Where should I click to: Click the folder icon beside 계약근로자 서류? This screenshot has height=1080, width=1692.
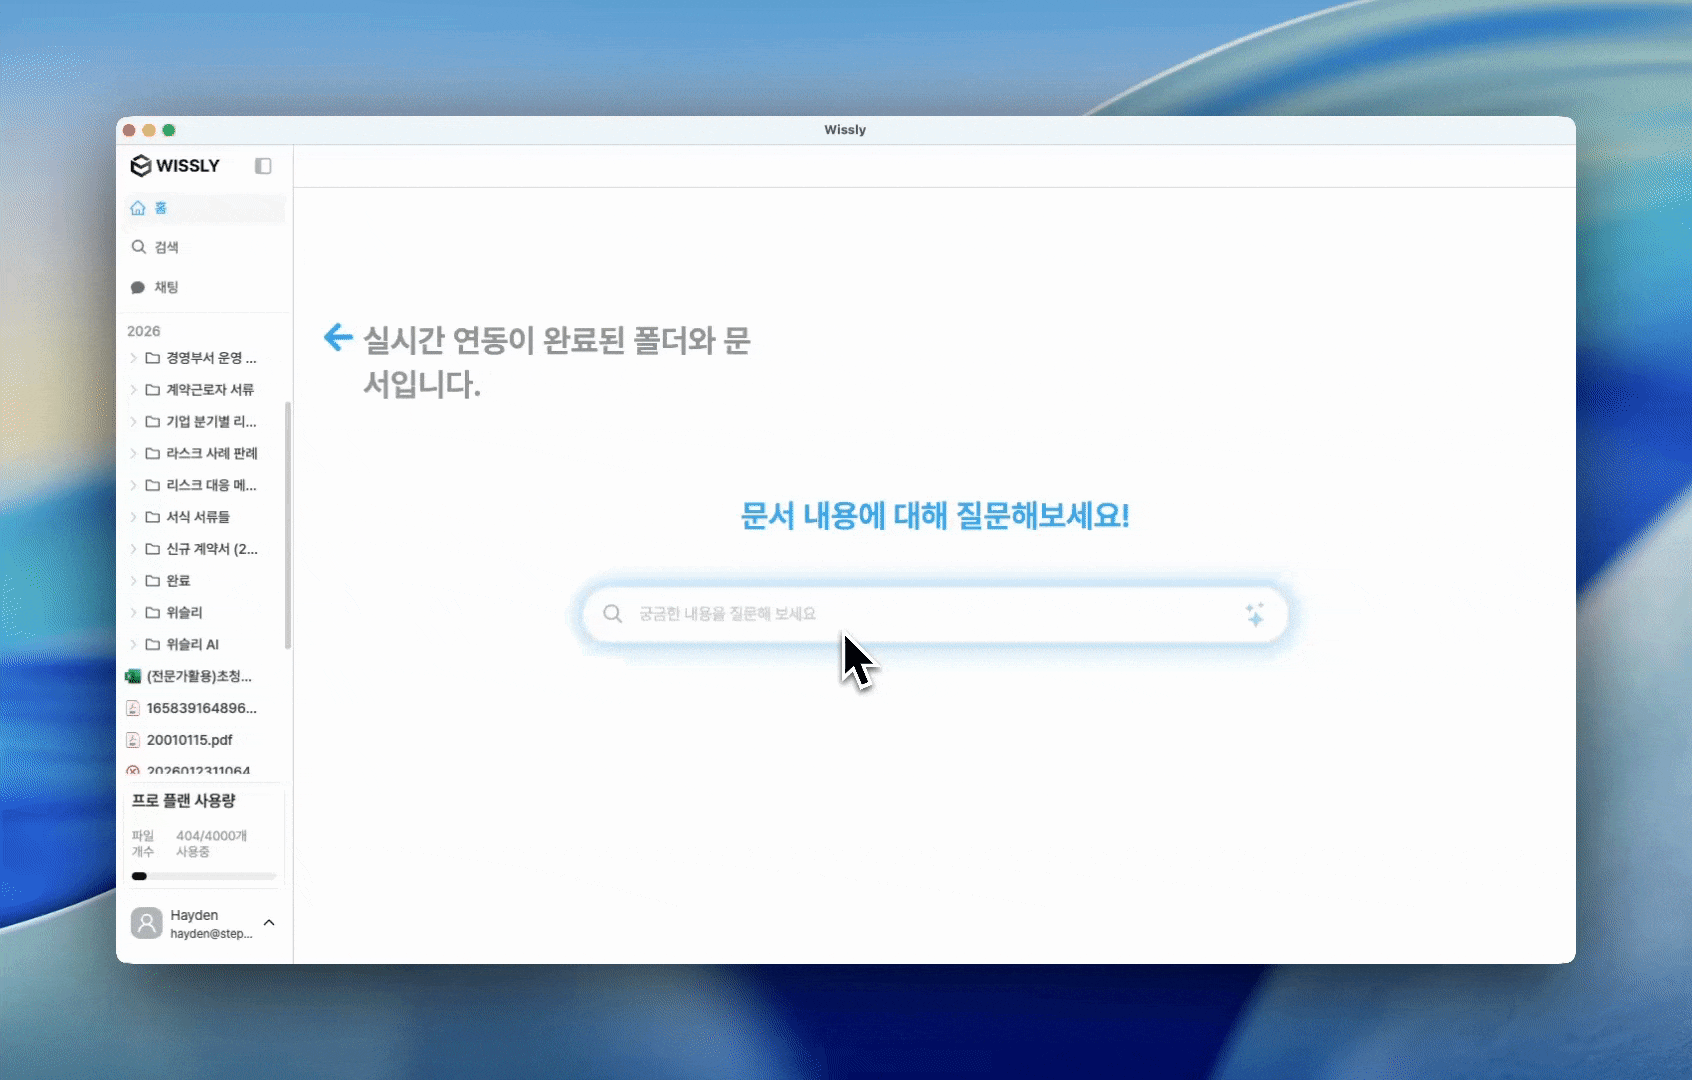click(153, 390)
